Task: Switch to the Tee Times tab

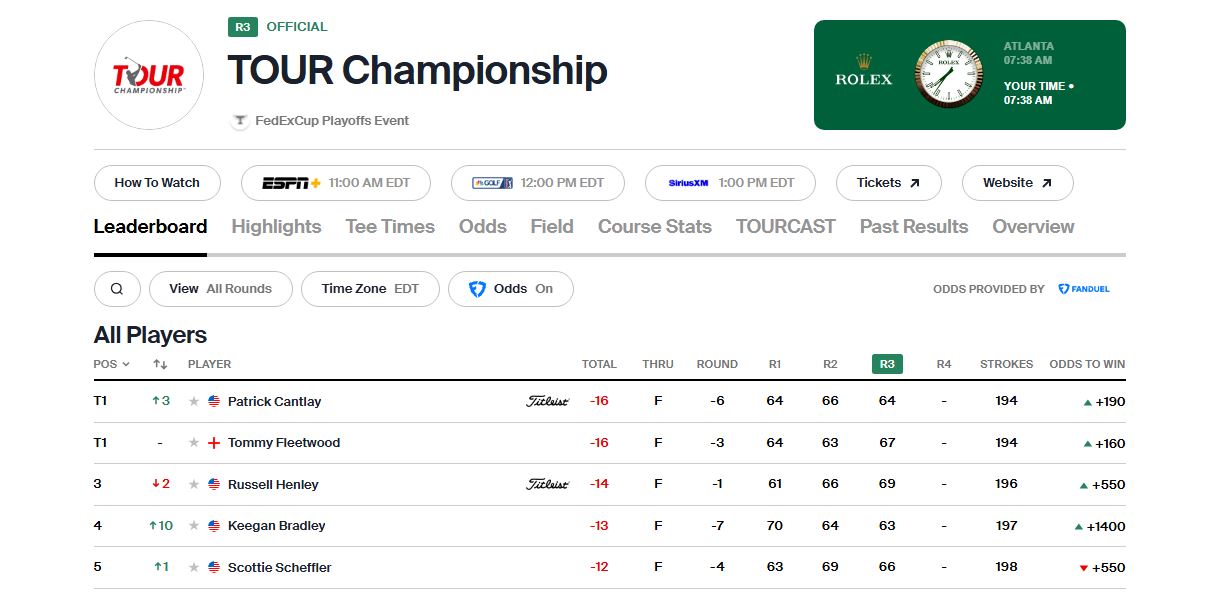Action: (390, 227)
